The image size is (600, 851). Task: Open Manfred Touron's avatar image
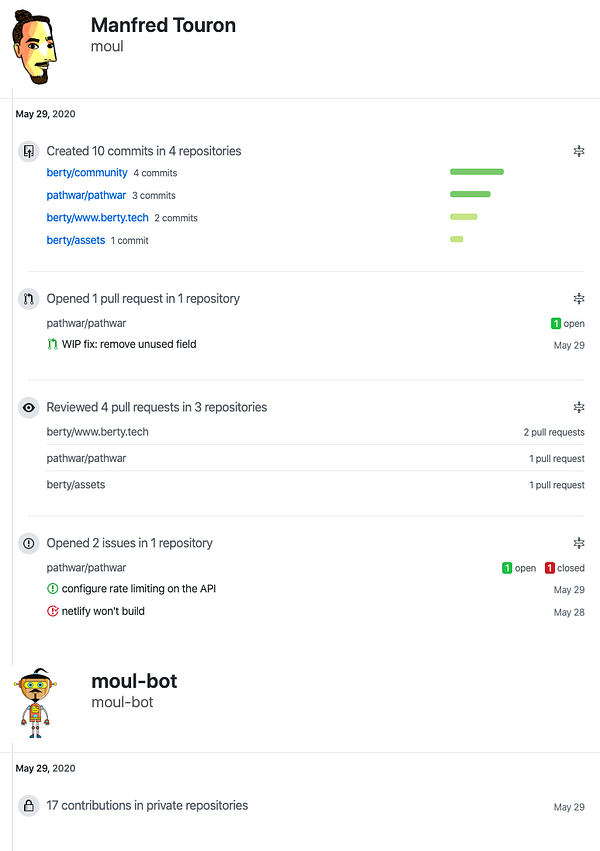pos(34,47)
